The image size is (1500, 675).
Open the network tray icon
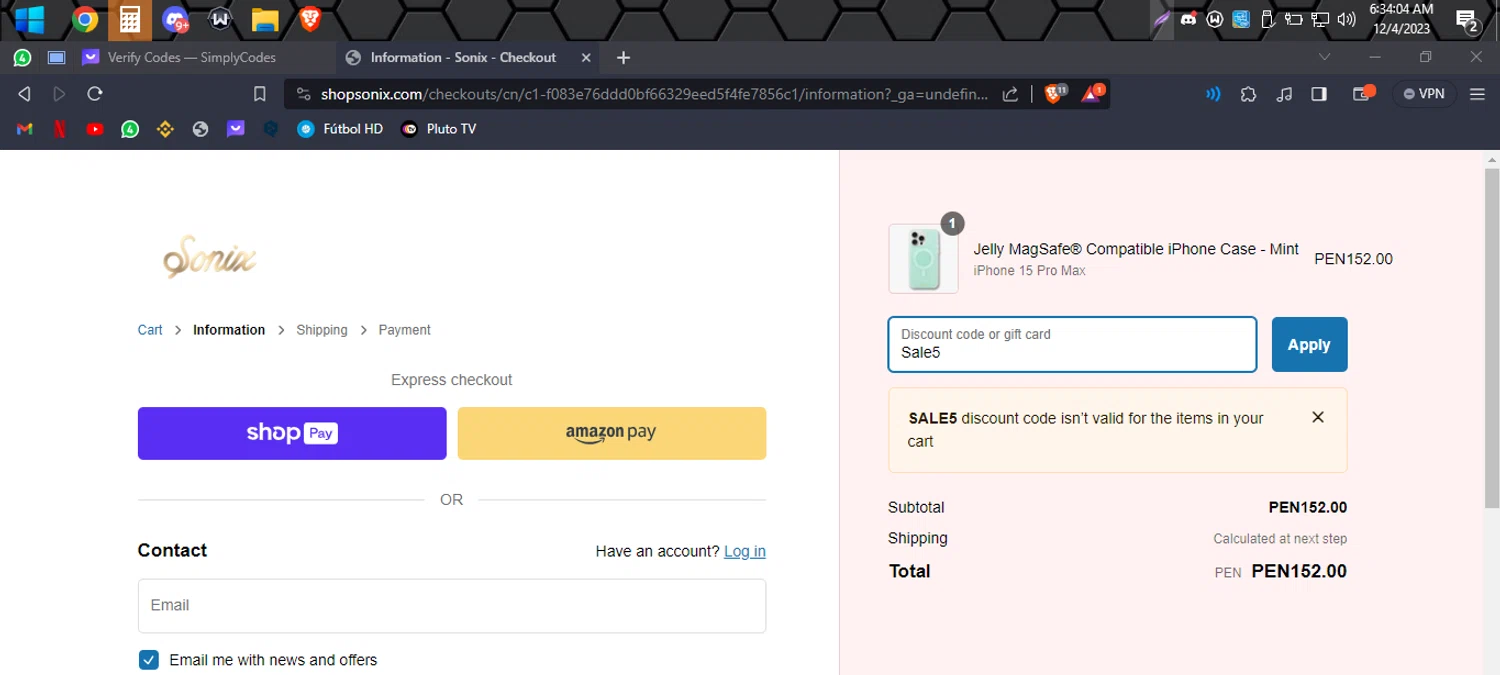click(1320, 19)
